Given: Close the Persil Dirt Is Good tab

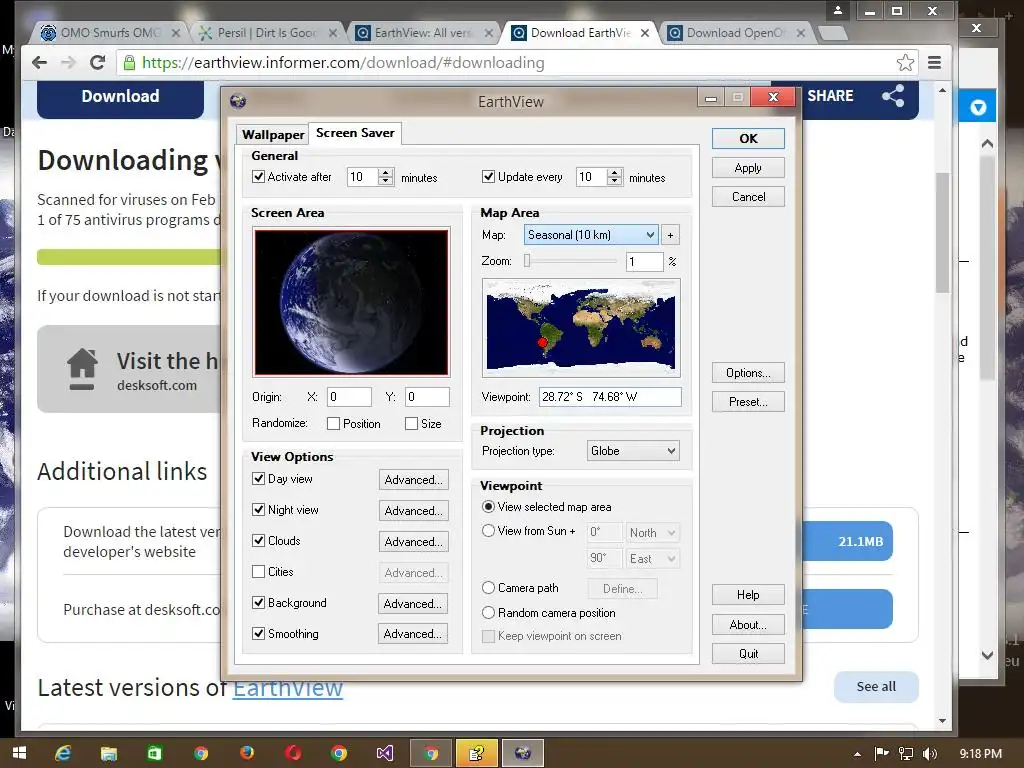Looking at the screenshot, I should click(333, 33).
